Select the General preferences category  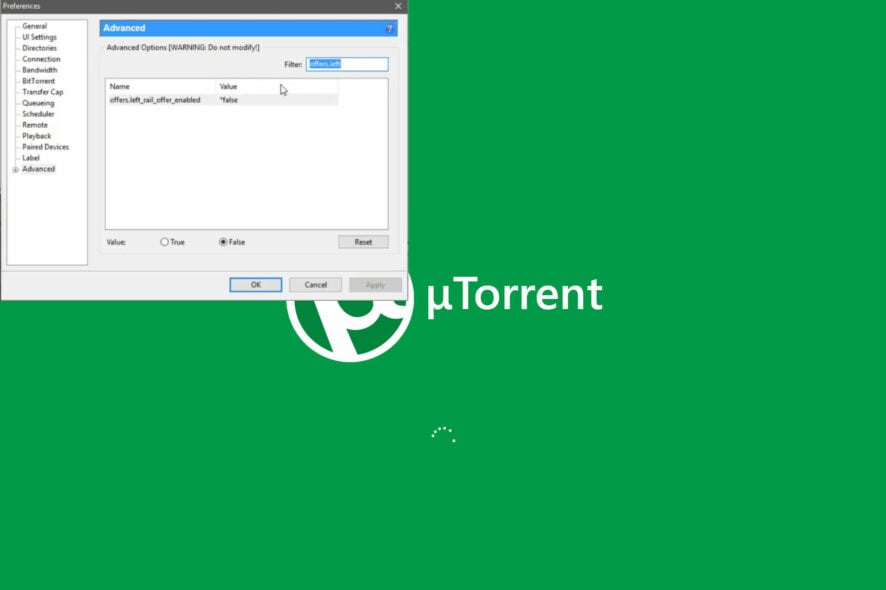pos(35,25)
